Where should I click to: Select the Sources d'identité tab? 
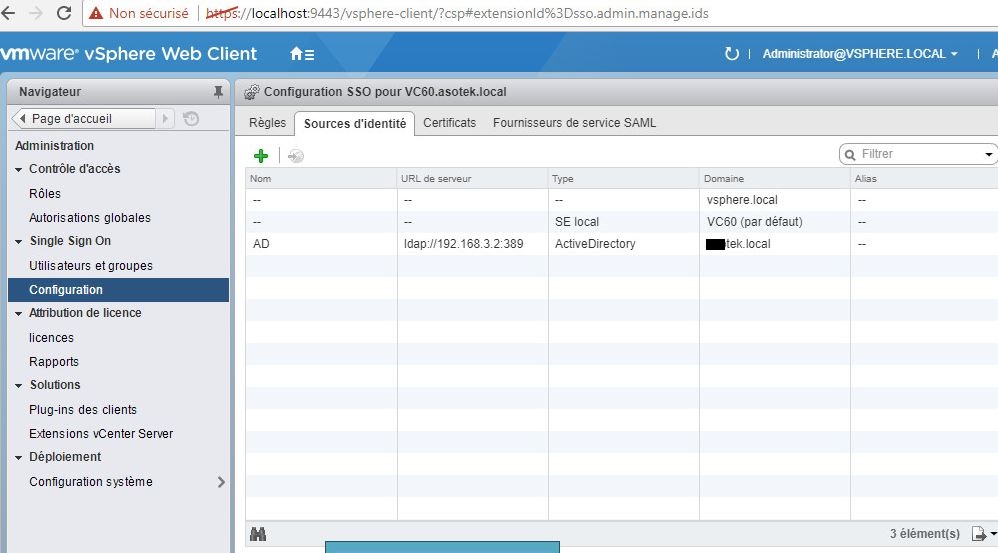pyautogui.click(x=355, y=123)
